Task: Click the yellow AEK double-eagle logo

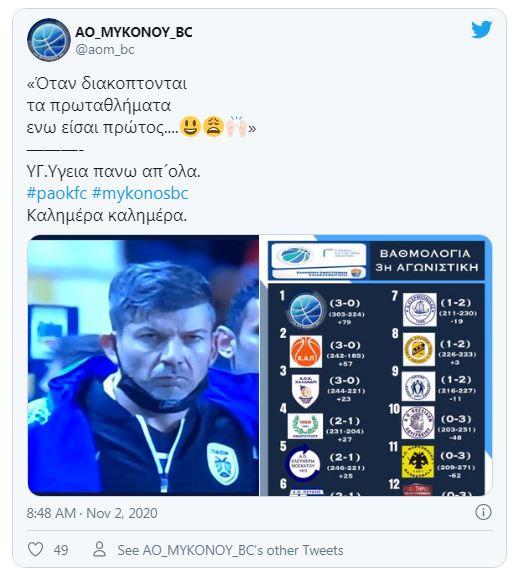Action: pyautogui.click(x=418, y=462)
